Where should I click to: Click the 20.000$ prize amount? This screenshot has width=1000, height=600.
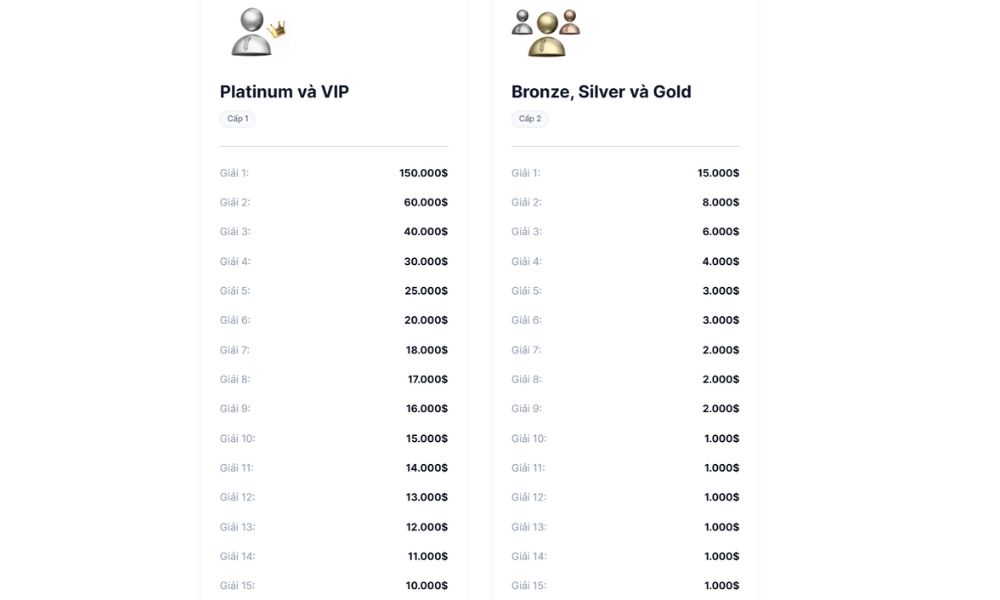point(426,320)
